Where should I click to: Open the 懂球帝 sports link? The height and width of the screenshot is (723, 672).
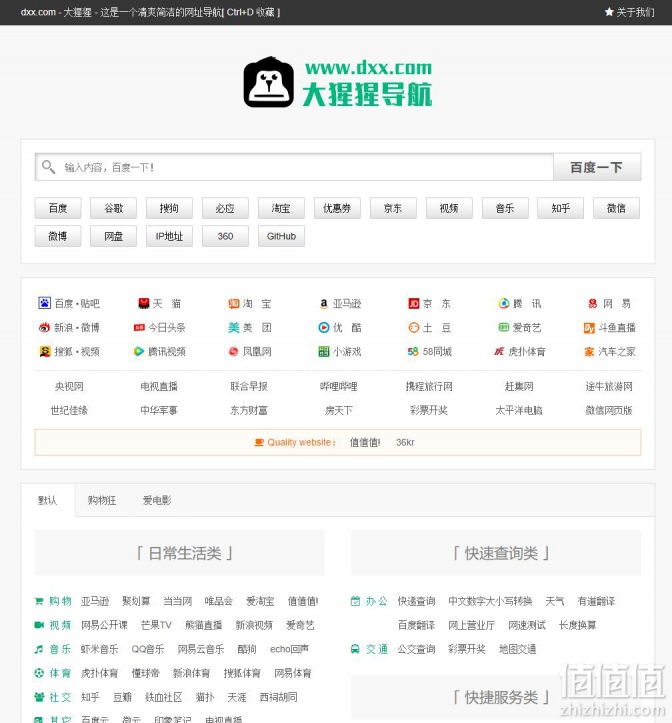145,673
